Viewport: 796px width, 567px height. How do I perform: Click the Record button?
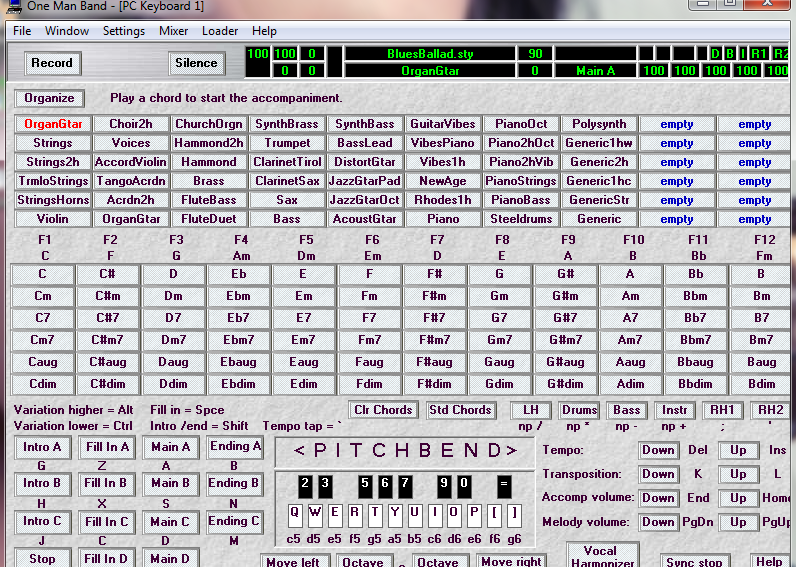coord(52,63)
